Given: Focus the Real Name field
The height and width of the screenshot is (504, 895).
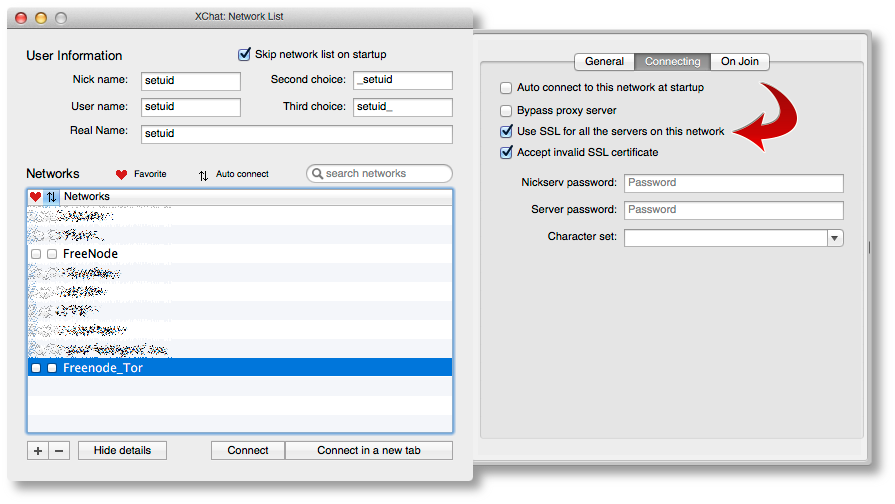Looking at the screenshot, I should (x=297, y=134).
